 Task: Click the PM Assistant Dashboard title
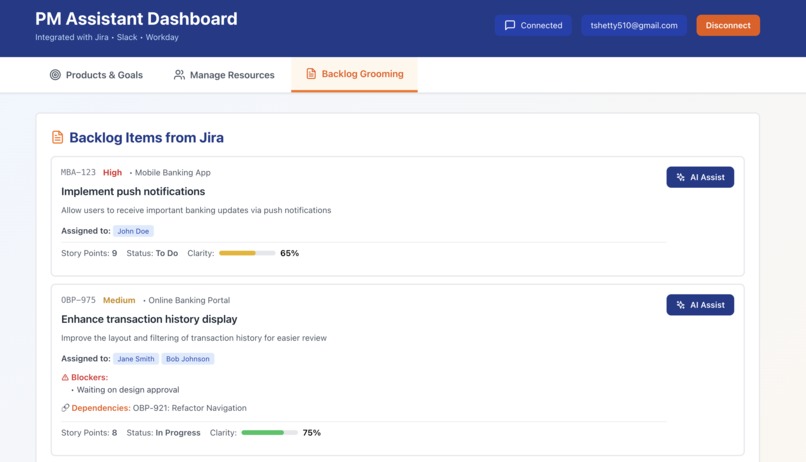tap(136, 19)
